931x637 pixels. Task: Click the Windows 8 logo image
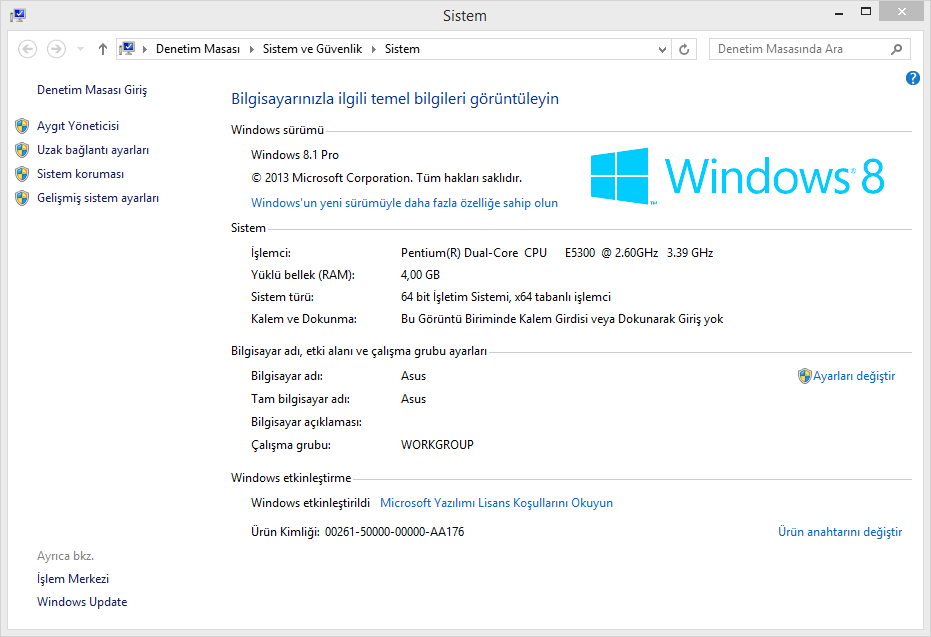click(737, 176)
